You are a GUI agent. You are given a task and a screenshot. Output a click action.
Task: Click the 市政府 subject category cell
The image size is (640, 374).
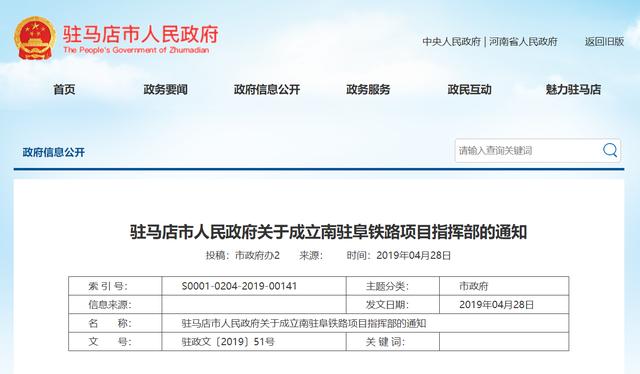(473, 286)
